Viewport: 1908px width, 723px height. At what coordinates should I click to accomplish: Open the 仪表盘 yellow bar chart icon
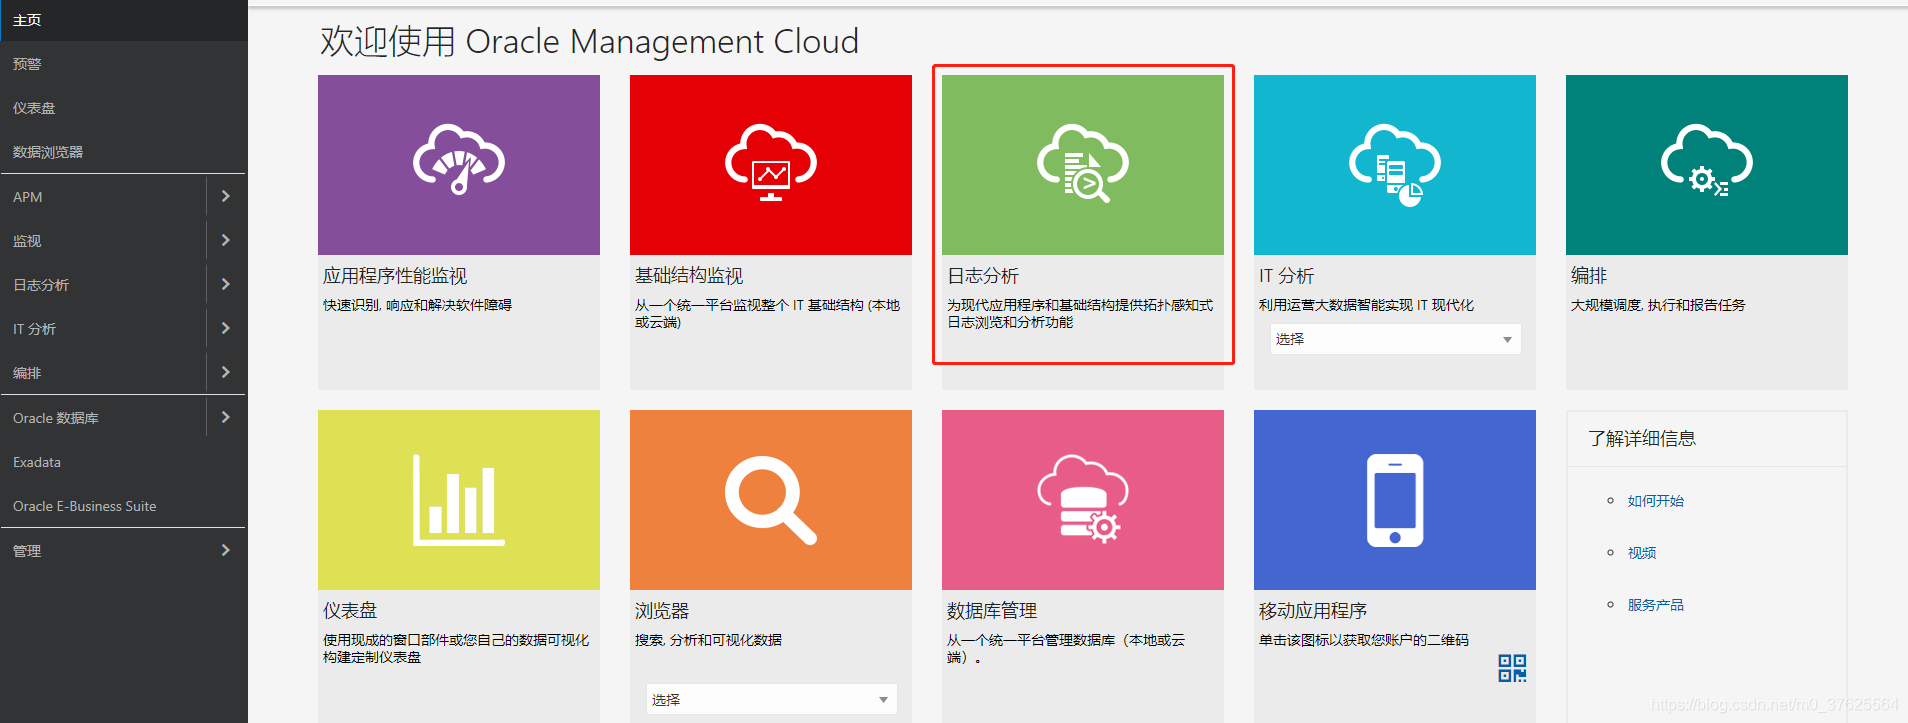coord(459,500)
